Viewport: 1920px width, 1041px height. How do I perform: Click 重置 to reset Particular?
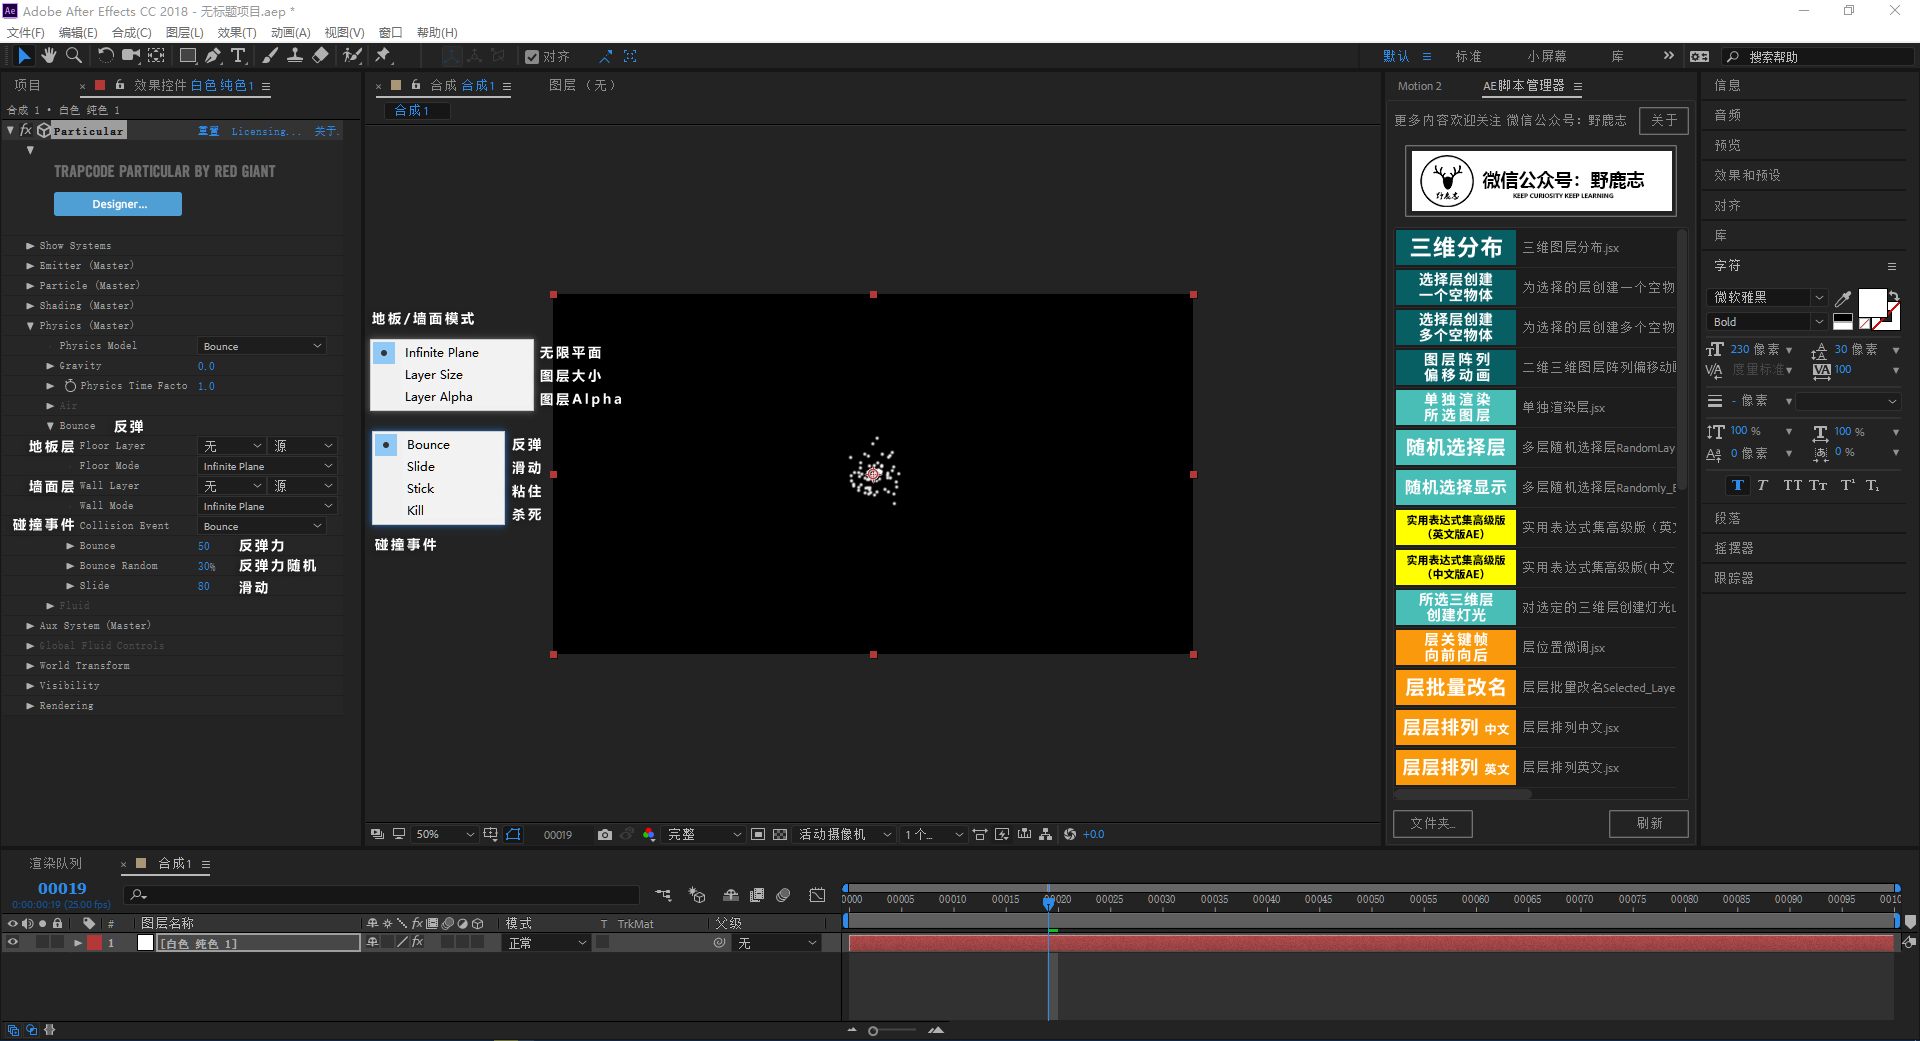208,131
